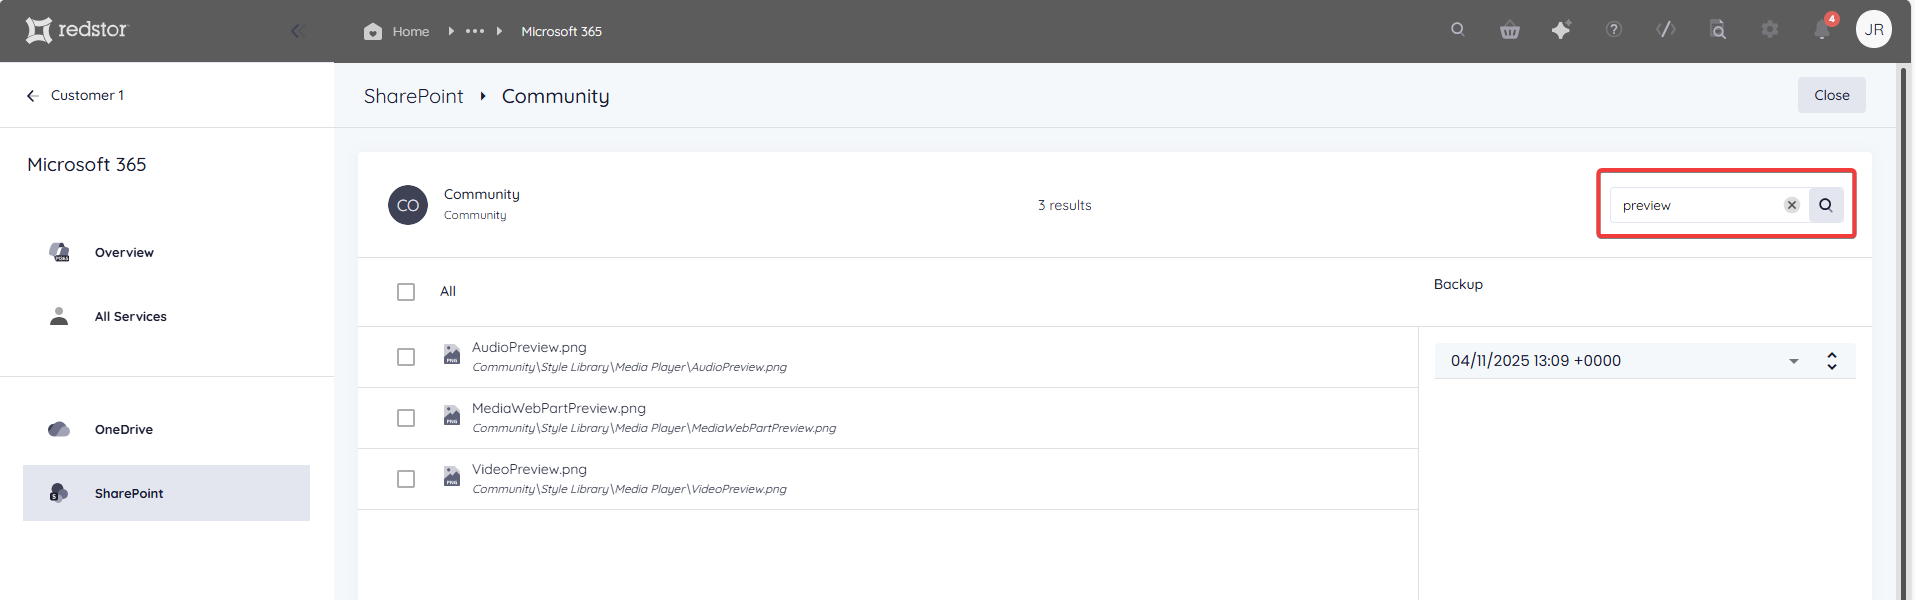
Task: Open notifications bell
Action: point(1822,30)
